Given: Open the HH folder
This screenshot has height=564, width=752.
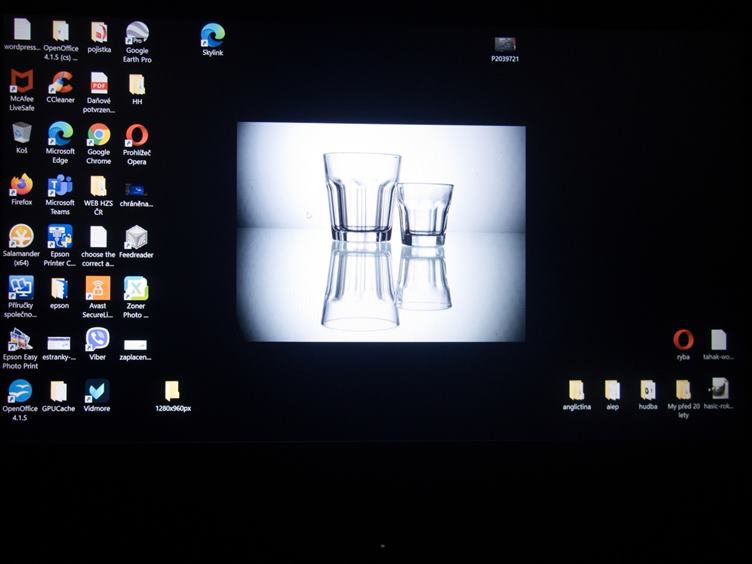Looking at the screenshot, I should (x=137, y=84).
